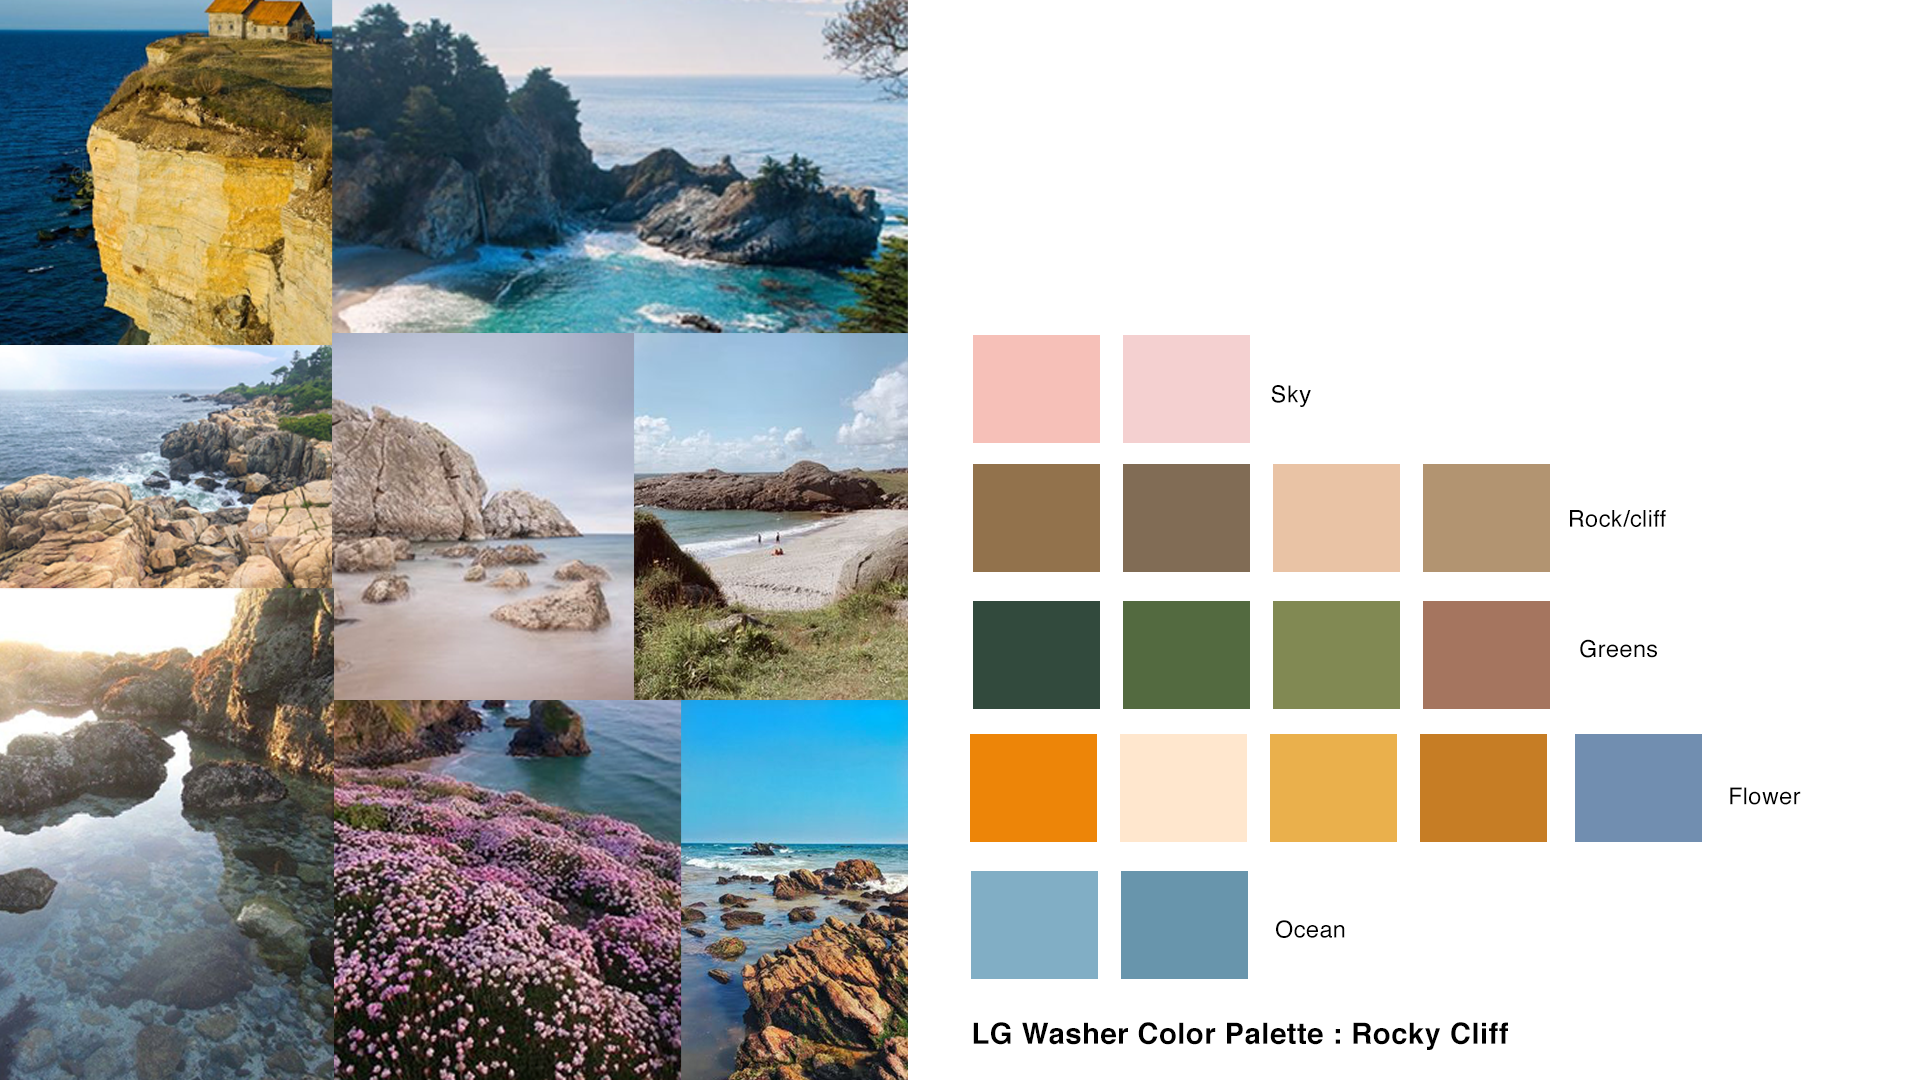
Task: Choose the olive green swatch
Action: tap(1336, 655)
